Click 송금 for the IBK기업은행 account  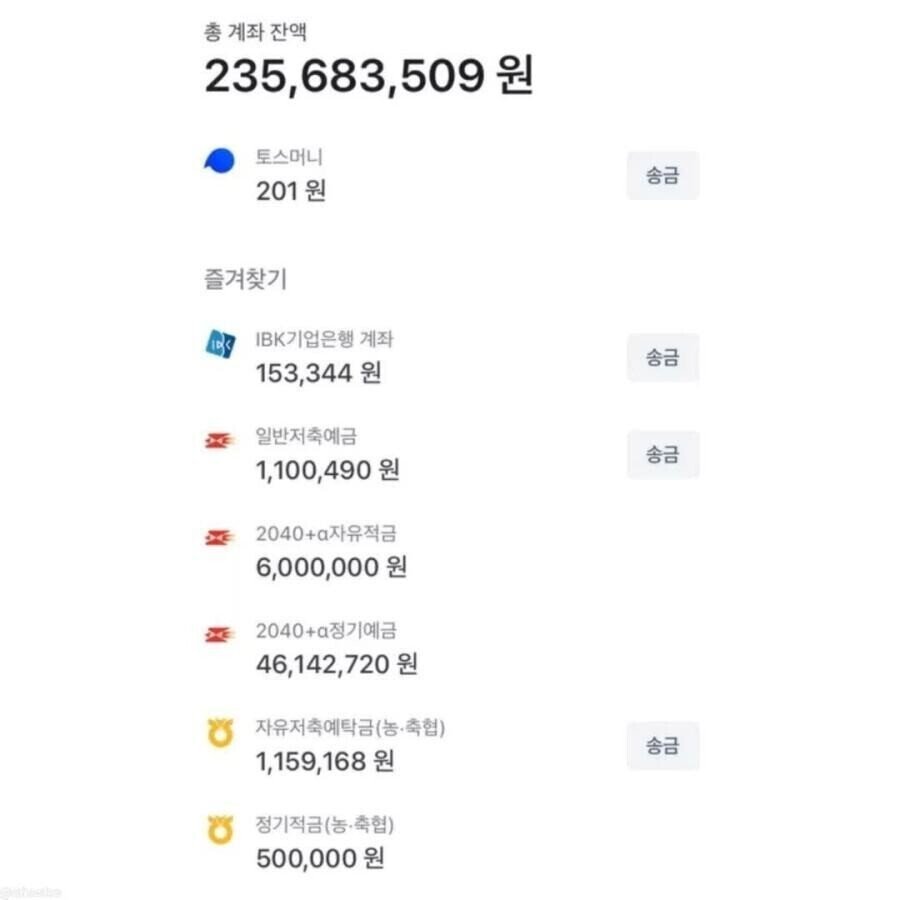point(663,358)
